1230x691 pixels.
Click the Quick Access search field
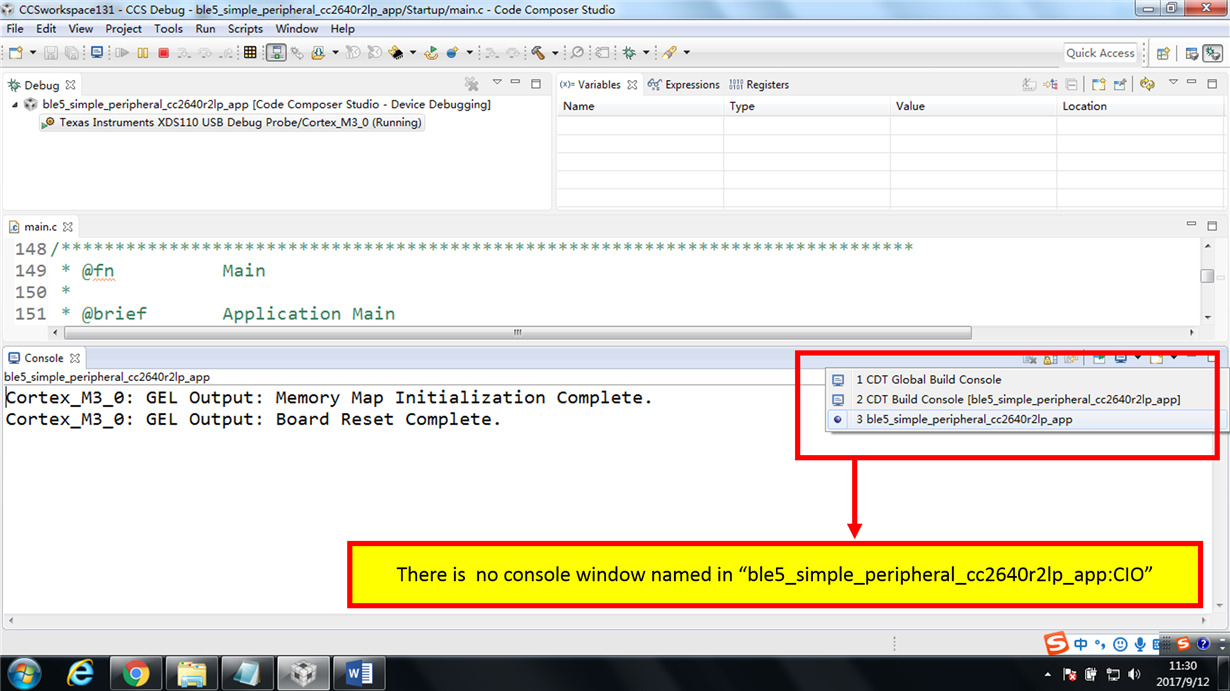pyautogui.click(x=1101, y=53)
